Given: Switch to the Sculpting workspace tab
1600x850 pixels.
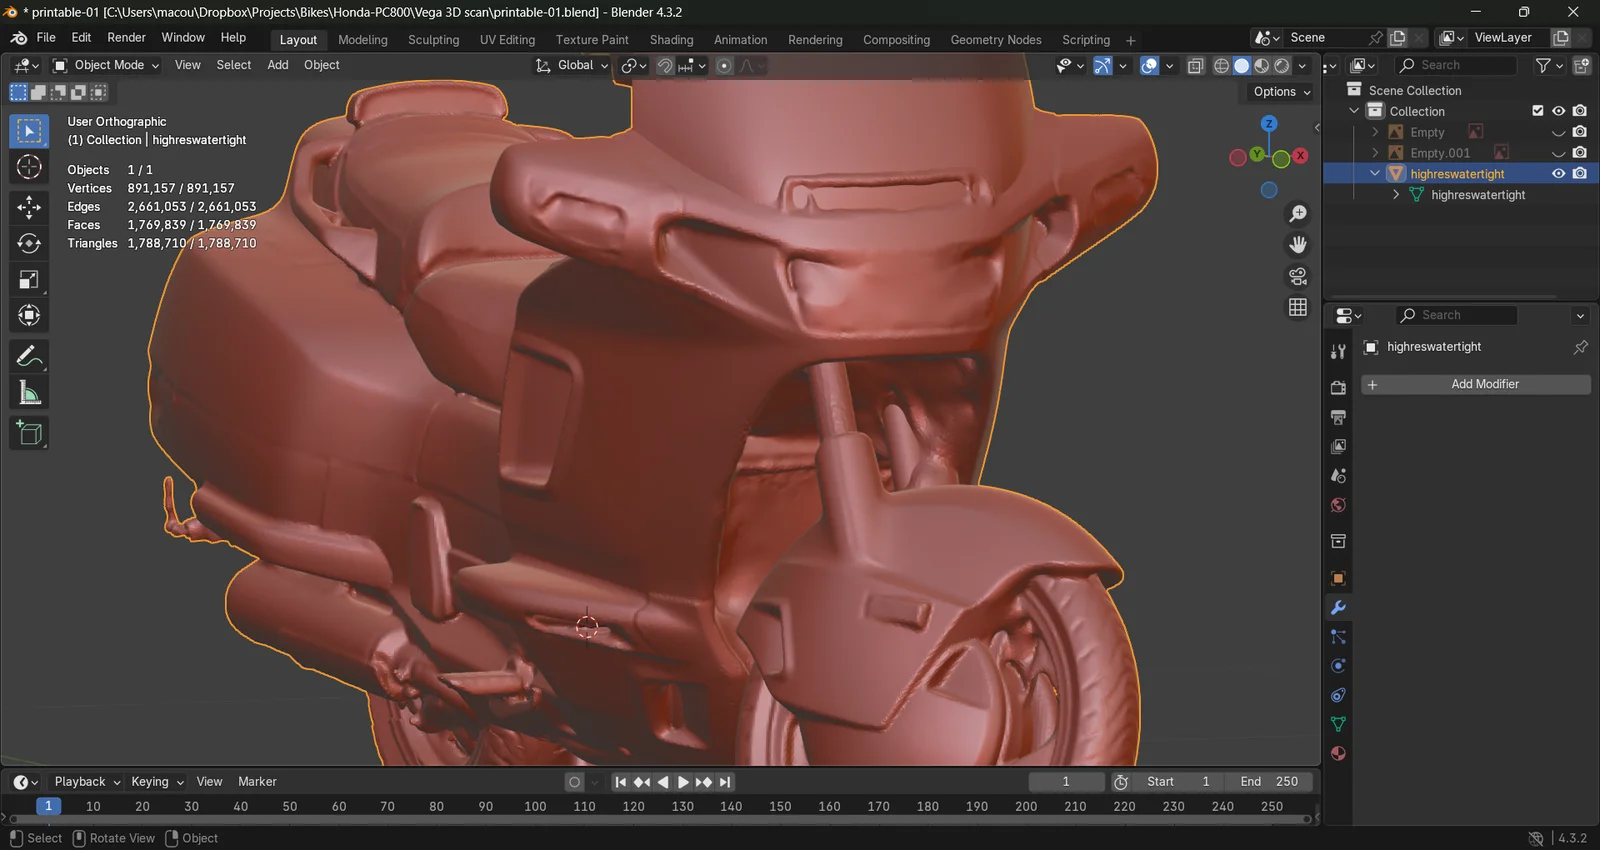Looking at the screenshot, I should 433,40.
